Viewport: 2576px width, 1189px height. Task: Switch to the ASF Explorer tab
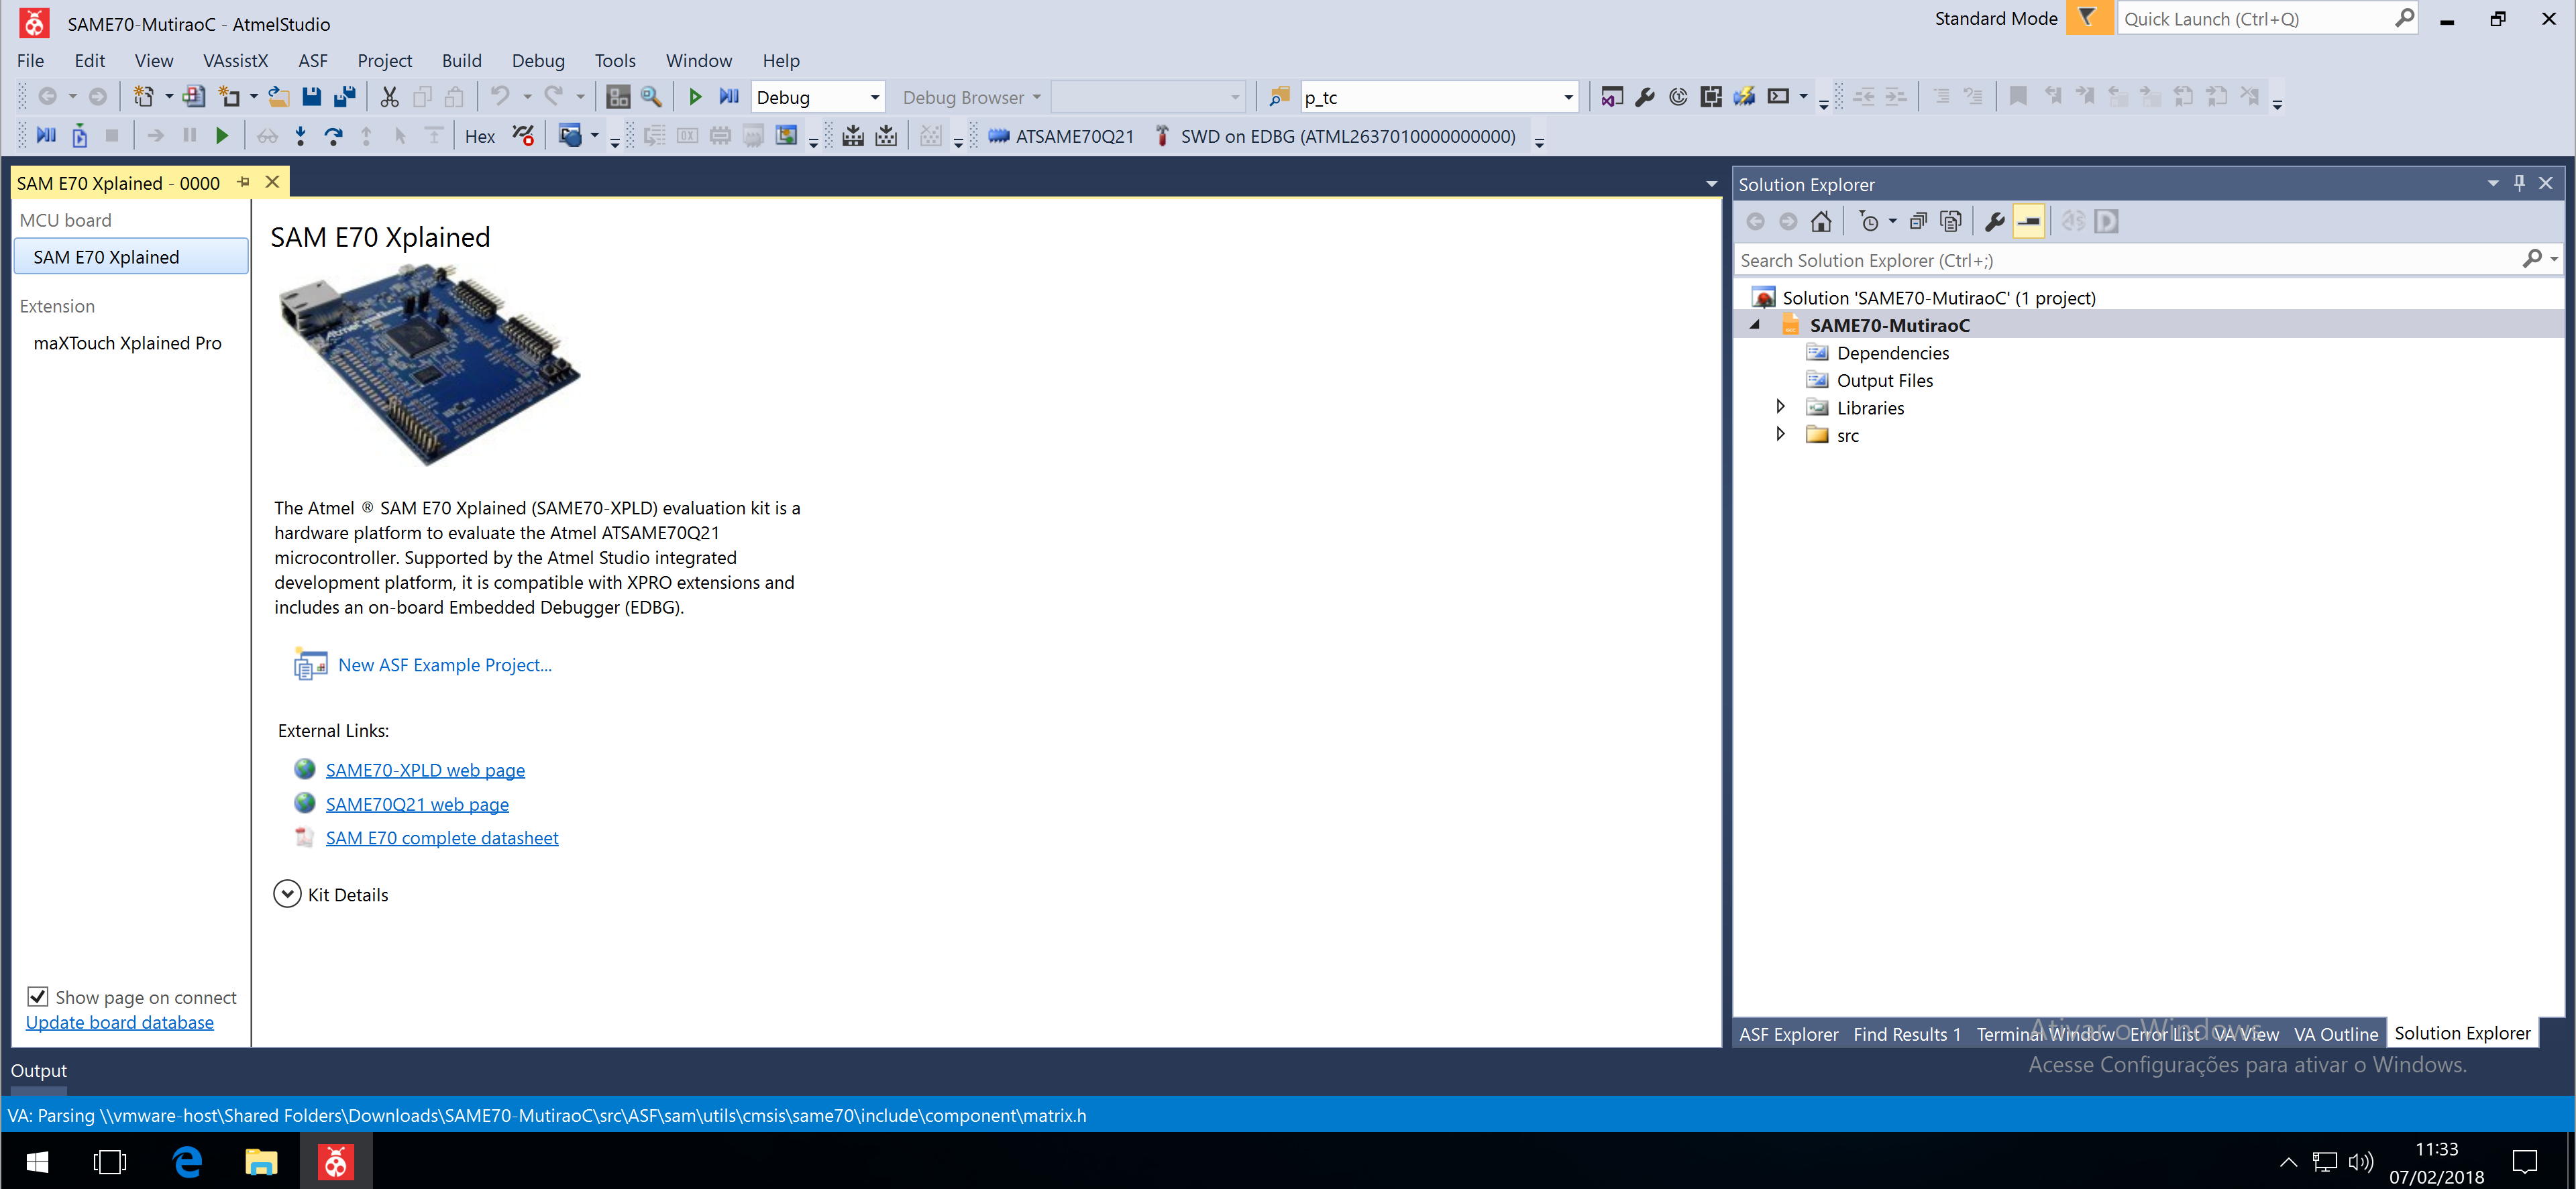(x=1788, y=1034)
